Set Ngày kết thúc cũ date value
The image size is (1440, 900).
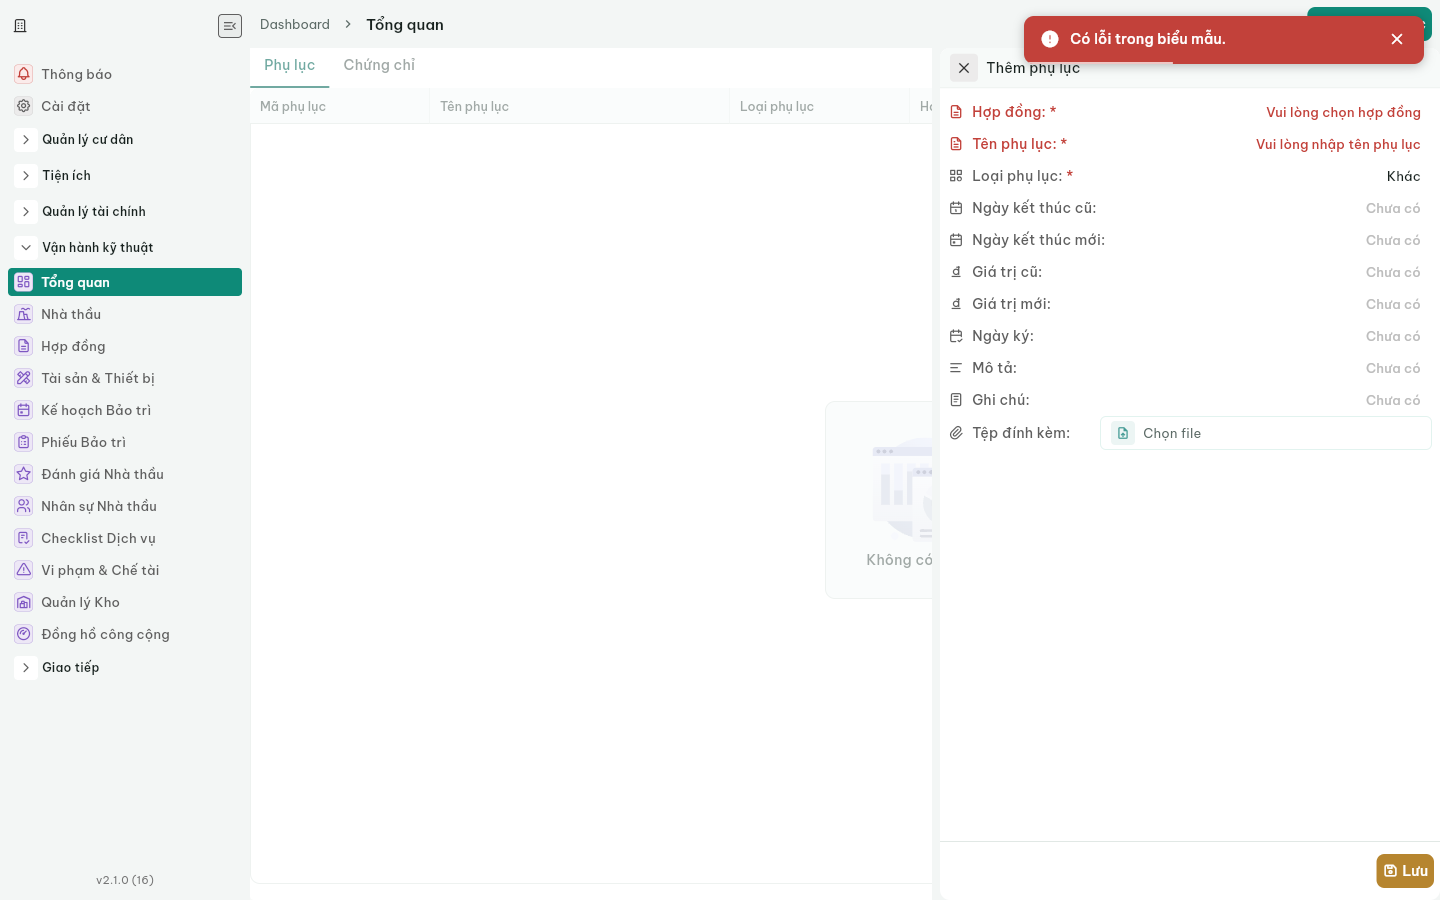point(1393,208)
